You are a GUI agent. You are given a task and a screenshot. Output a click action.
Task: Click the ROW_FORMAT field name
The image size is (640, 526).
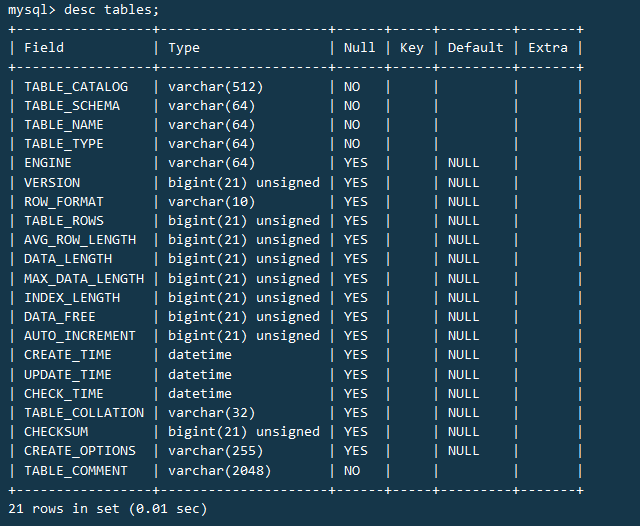[x=64, y=202]
